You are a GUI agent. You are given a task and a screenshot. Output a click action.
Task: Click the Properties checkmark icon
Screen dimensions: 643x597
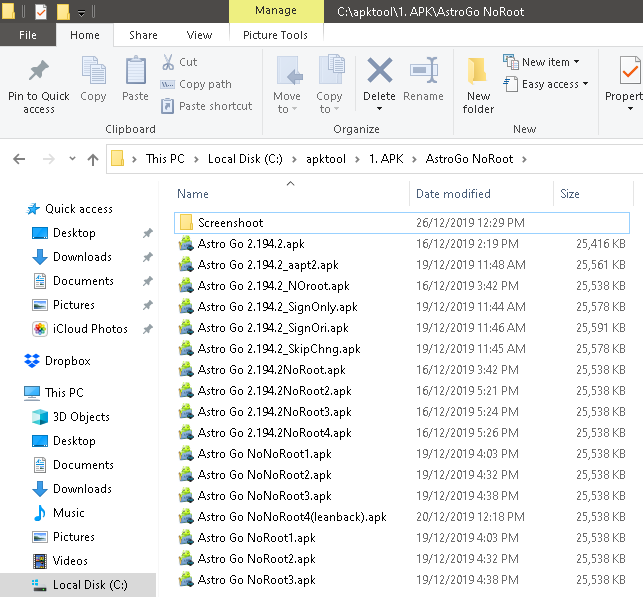point(630,71)
